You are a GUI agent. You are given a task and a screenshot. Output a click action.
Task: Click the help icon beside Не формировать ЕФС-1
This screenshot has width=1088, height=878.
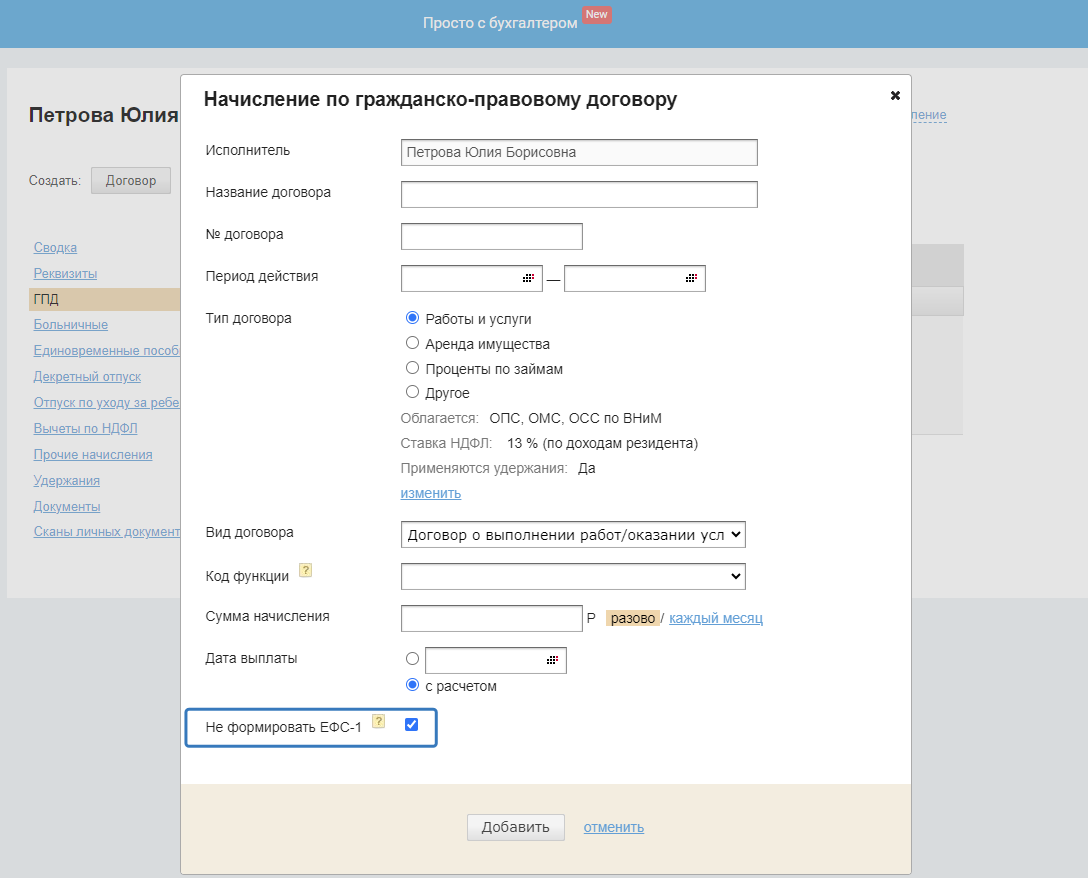379,721
